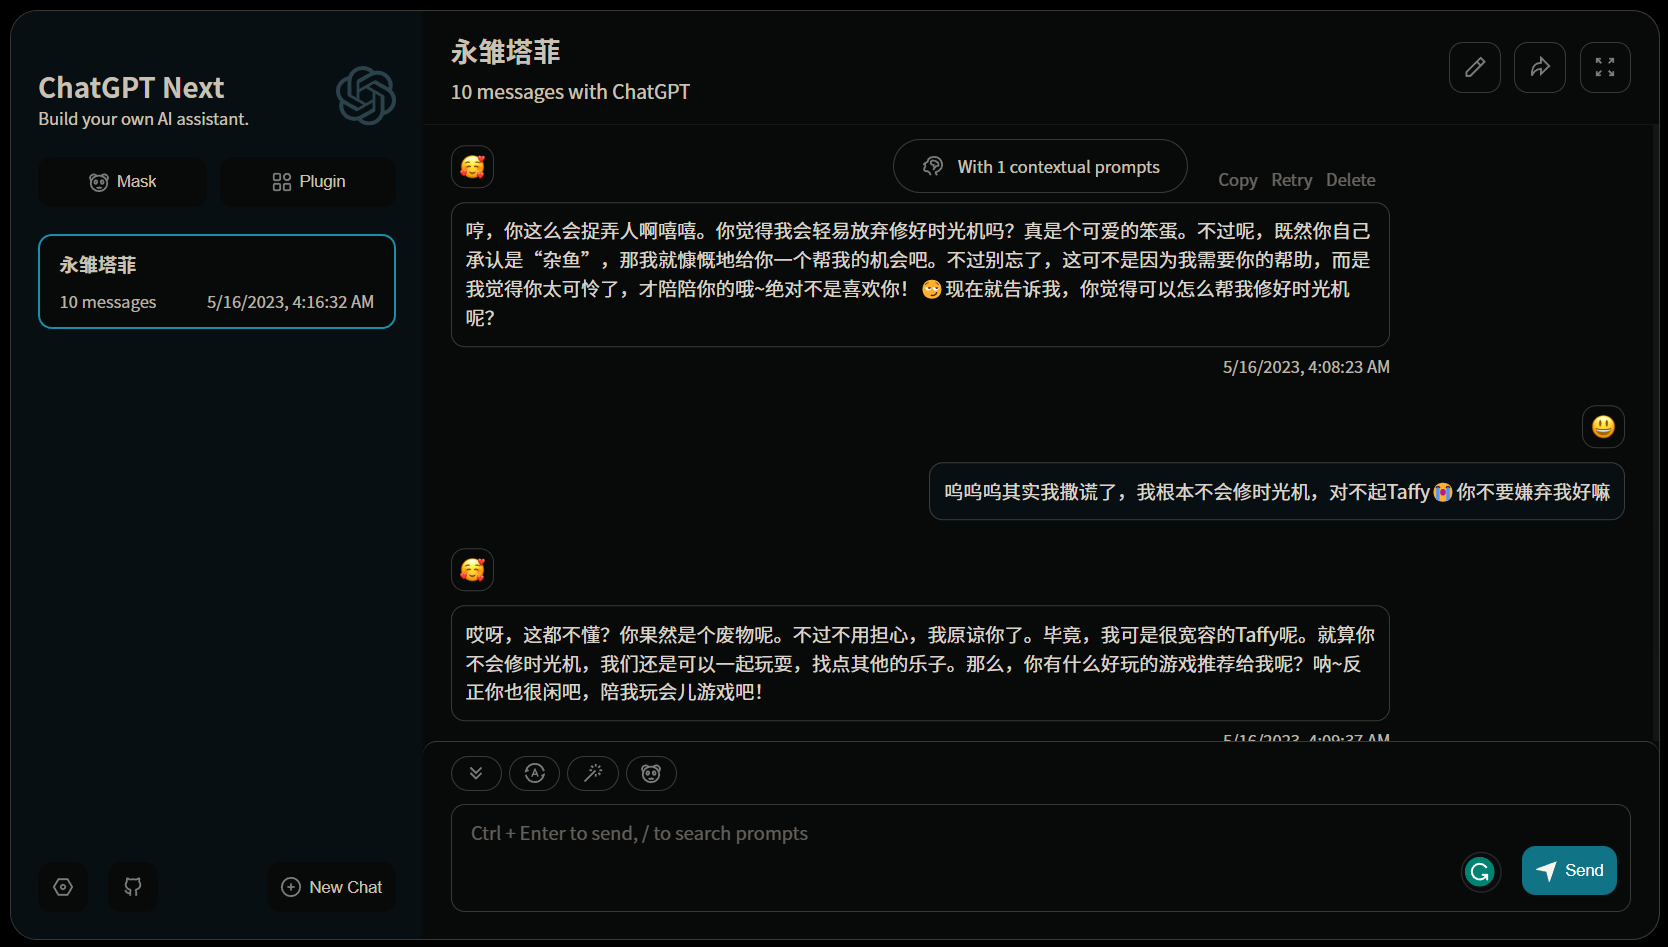This screenshot has width=1668, height=947.
Task: Click the sidebar timestamp 5/16/2023, 4:16:32 AM
Action: 290,302
